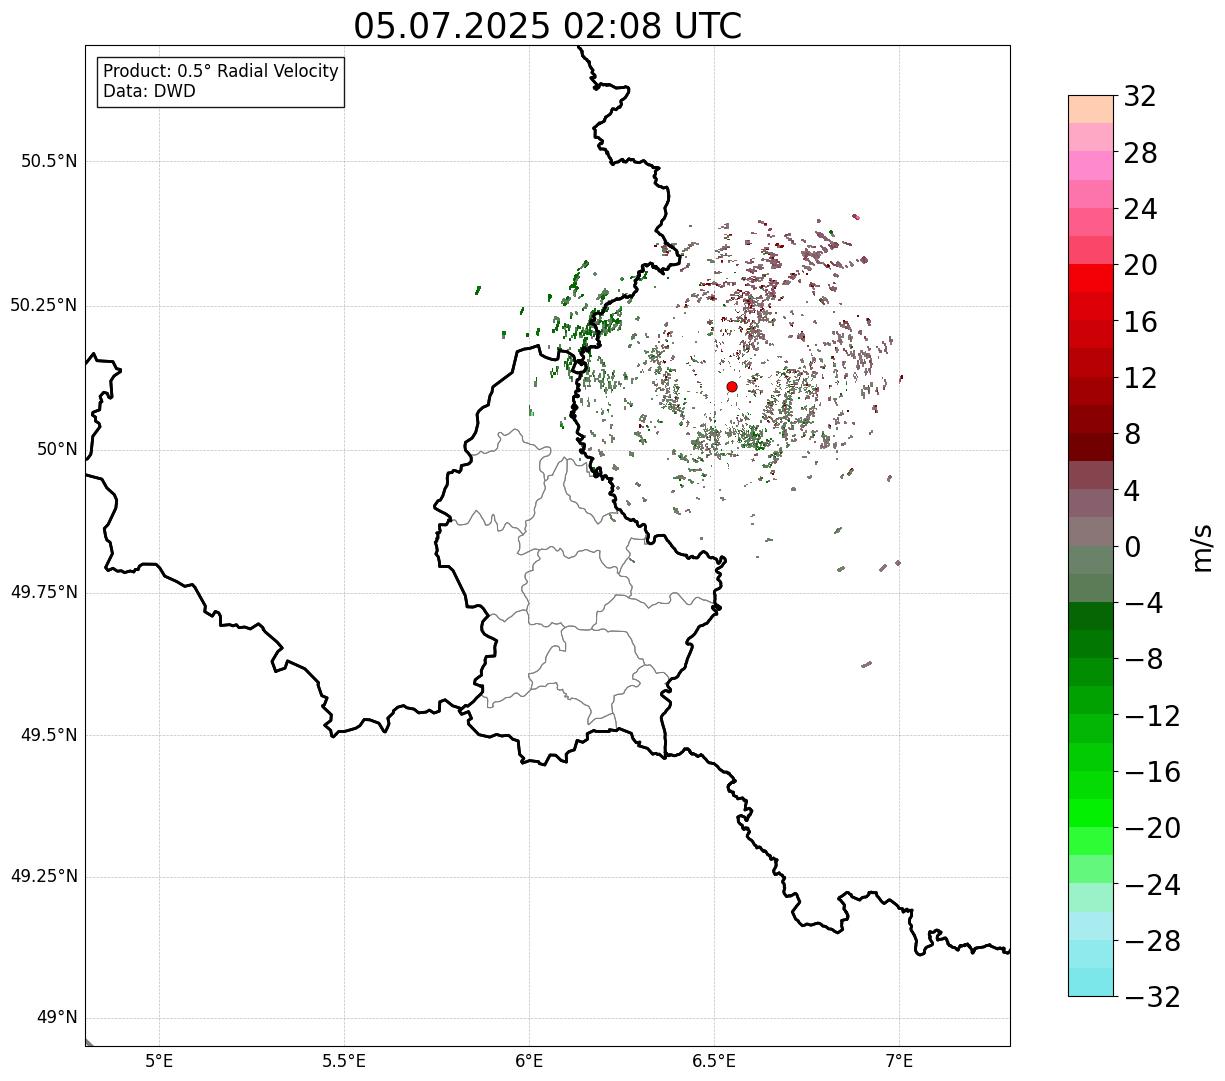The height and width of the screenshot is (1081, 1225).
Task: Click the 50.25°N latitude label
Action: pyautogui.click(x=44, y=305)
